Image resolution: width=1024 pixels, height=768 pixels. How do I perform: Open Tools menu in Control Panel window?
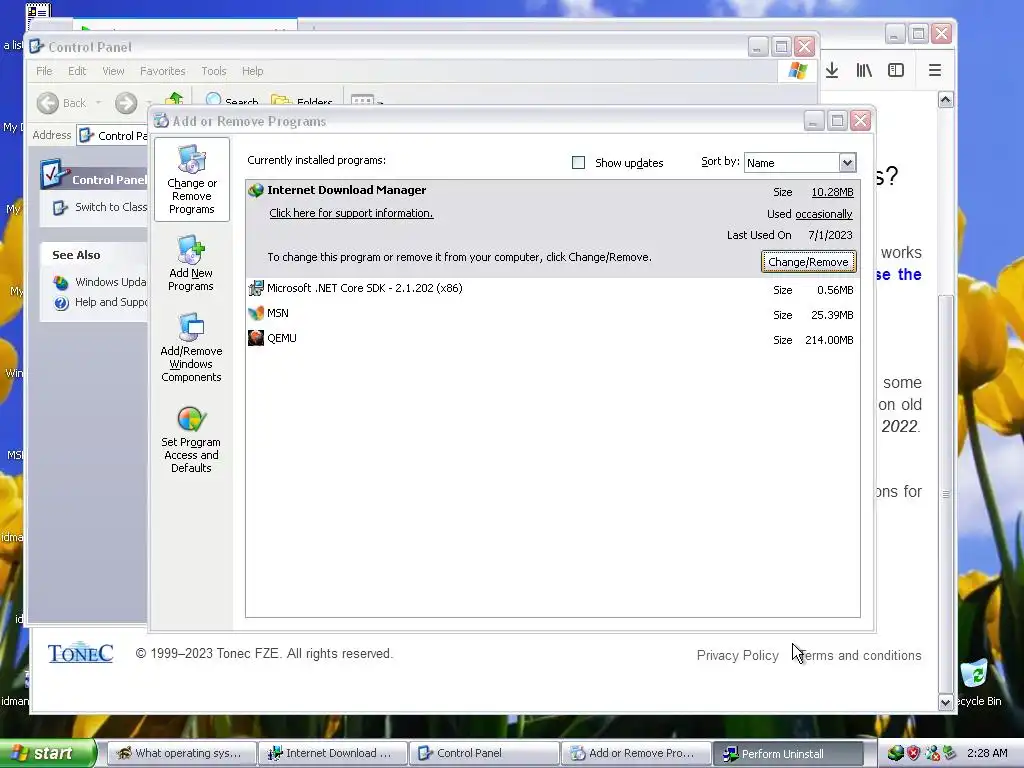click(214, 71)
